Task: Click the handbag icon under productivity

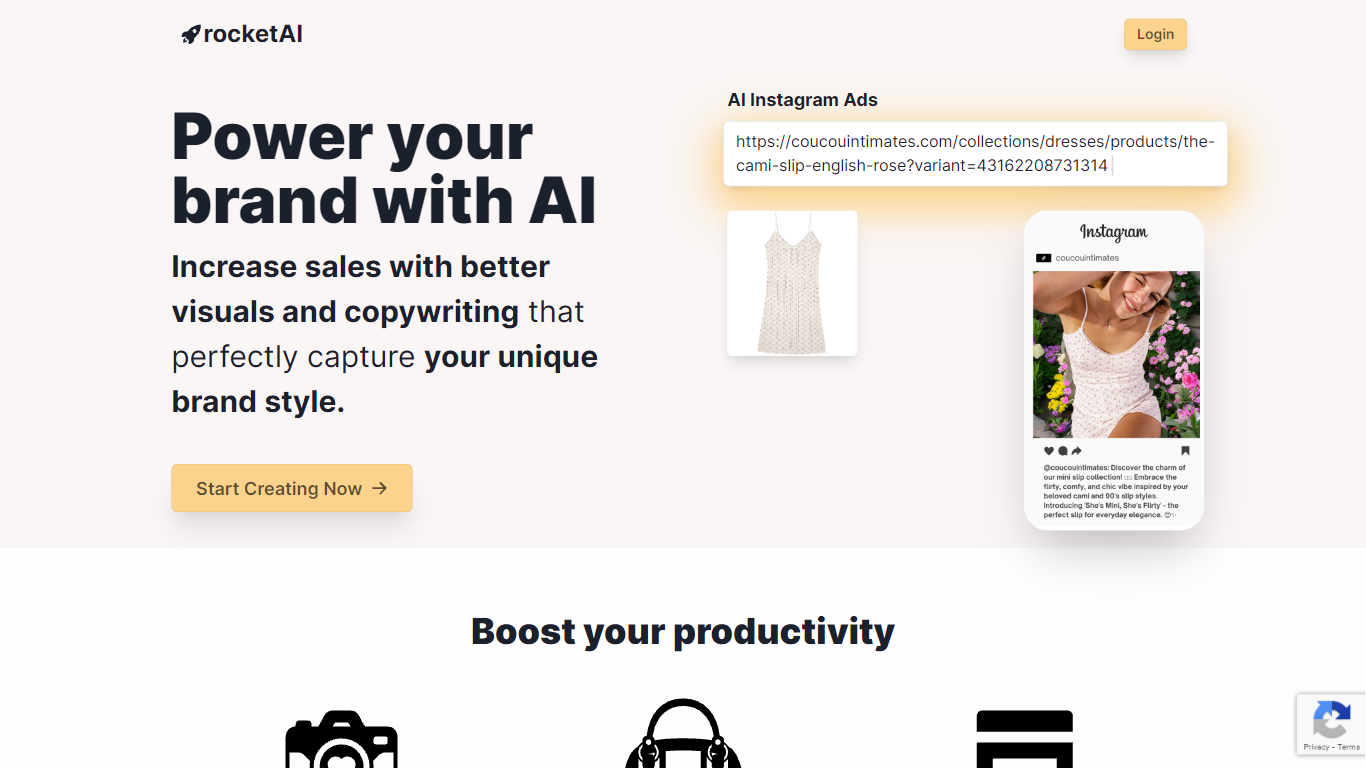Action: [x=683, y=733]
